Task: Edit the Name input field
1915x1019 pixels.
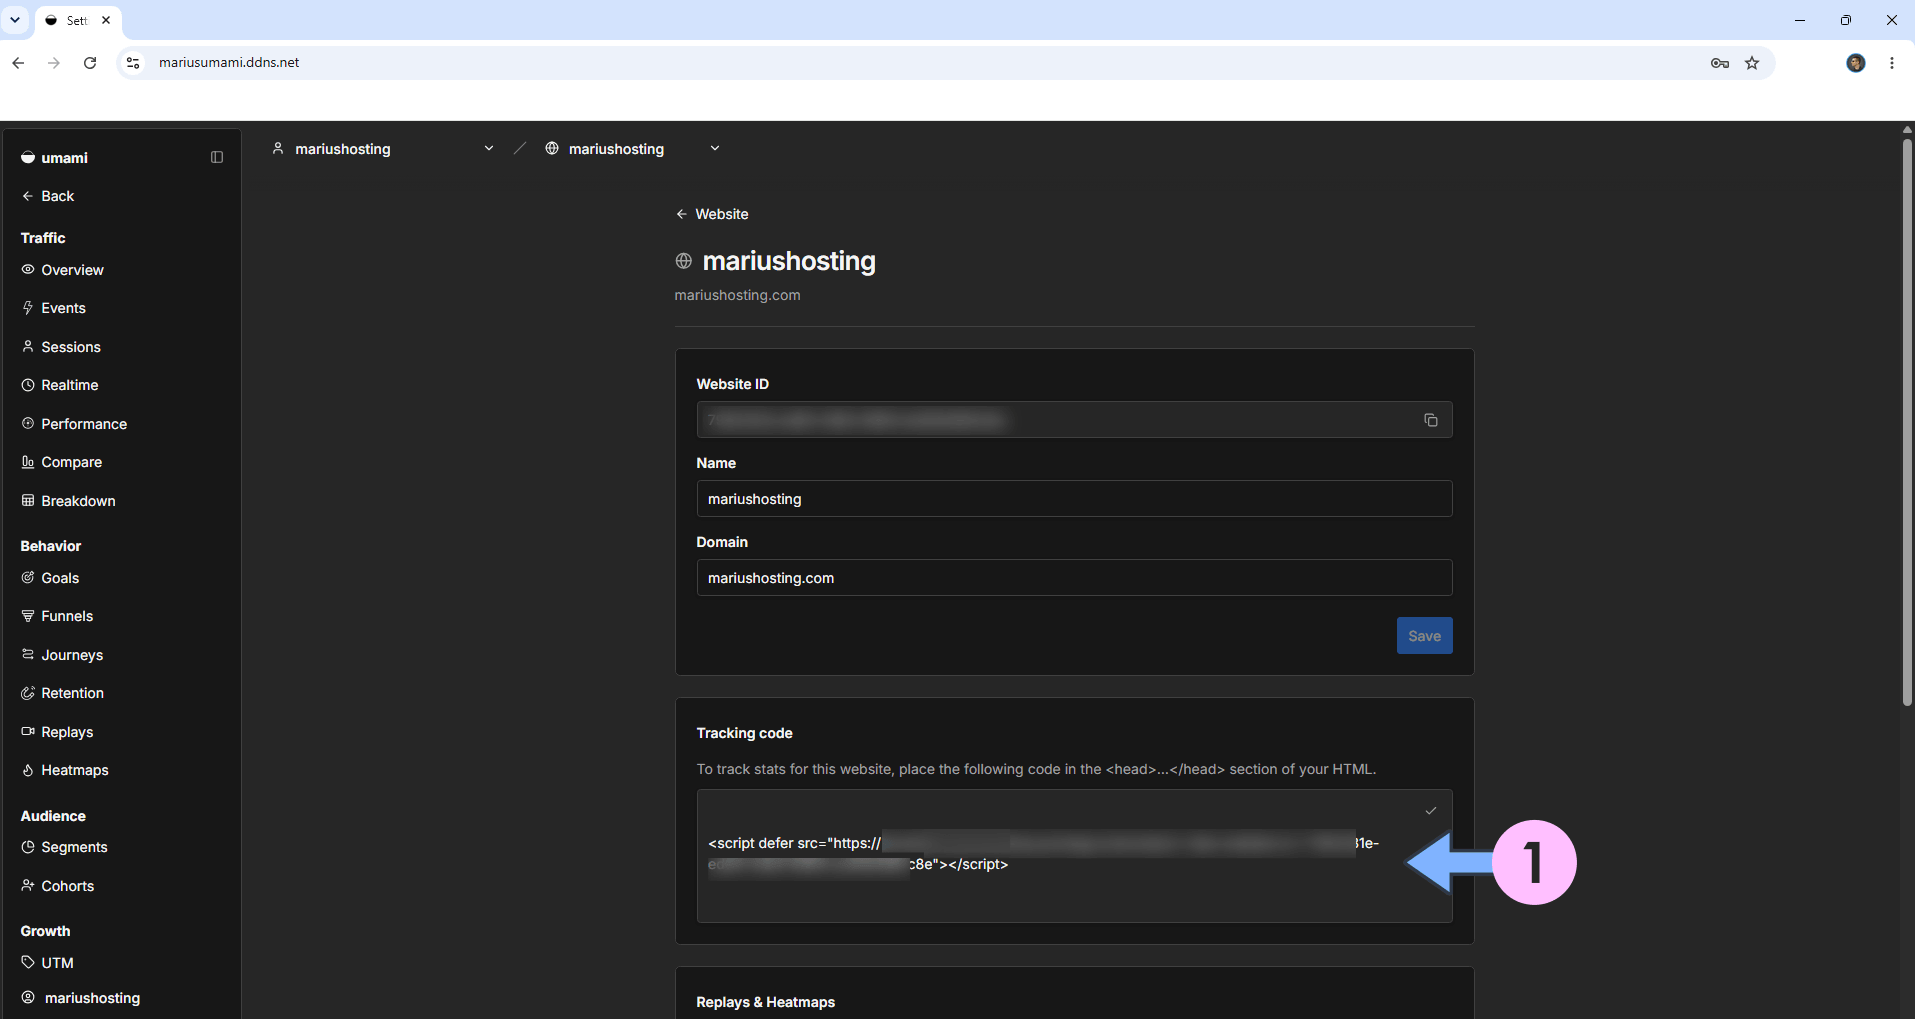Action: click(1074, 499)
